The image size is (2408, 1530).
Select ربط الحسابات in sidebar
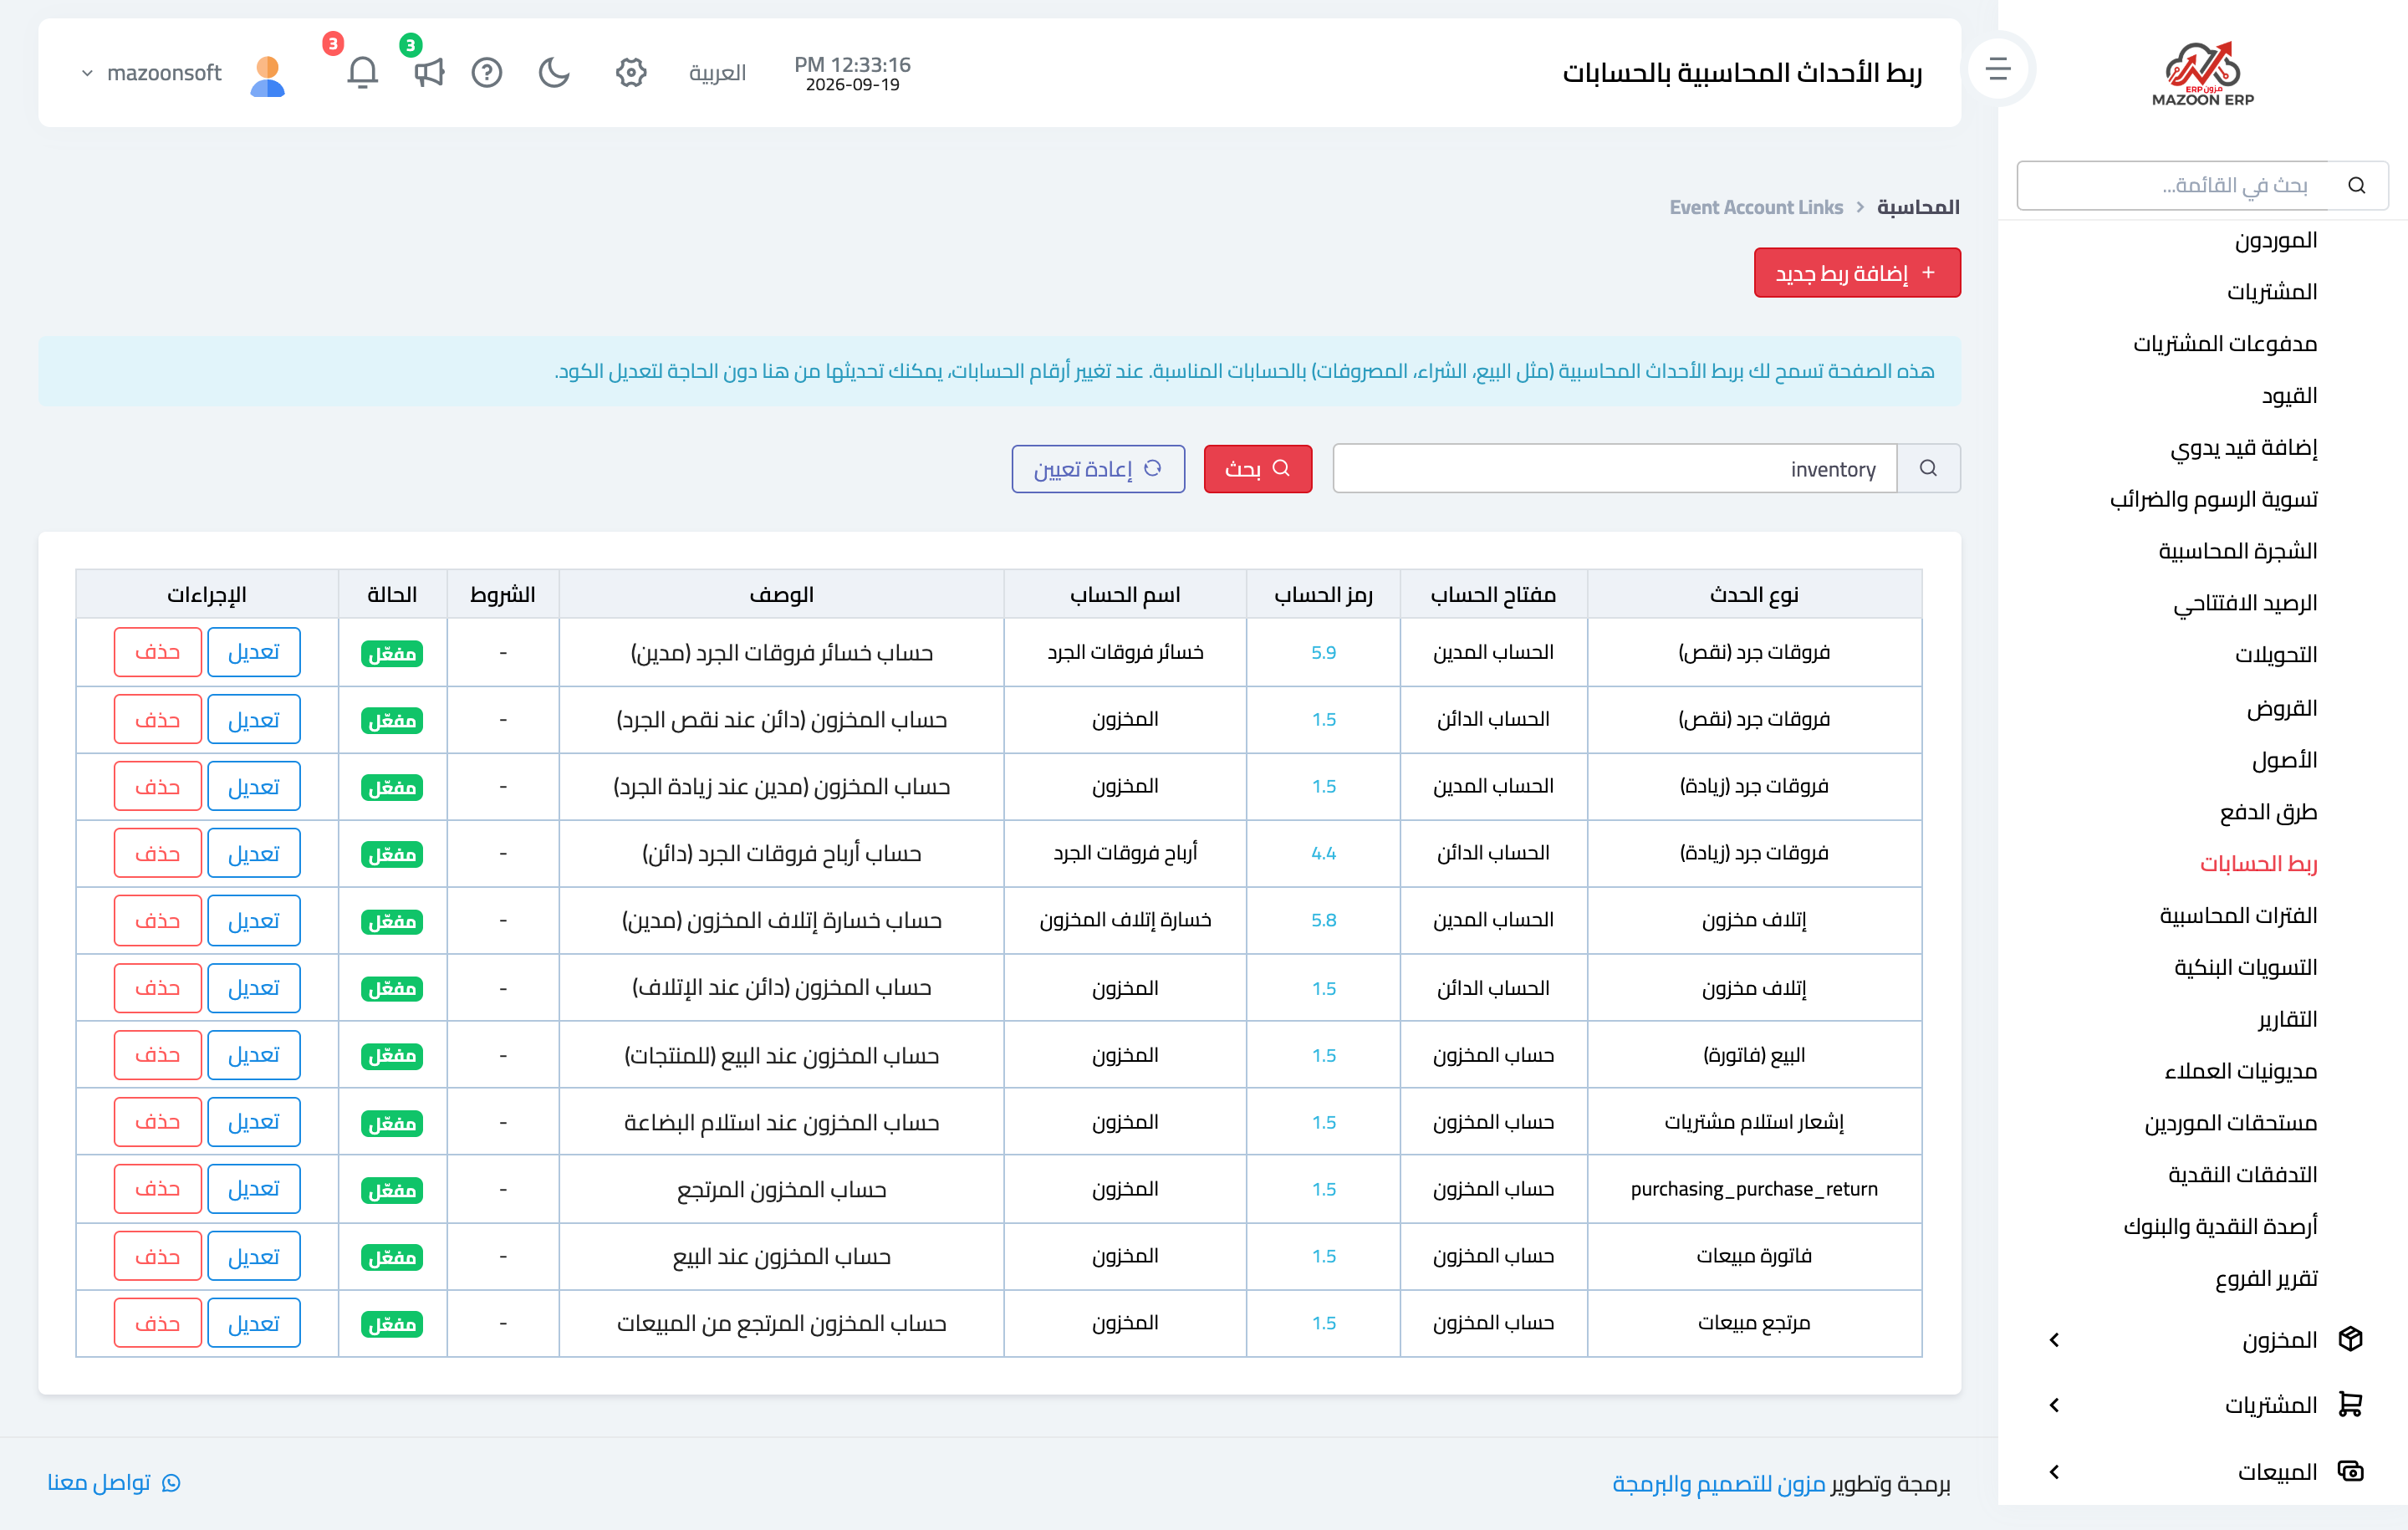click(2258, 864)
